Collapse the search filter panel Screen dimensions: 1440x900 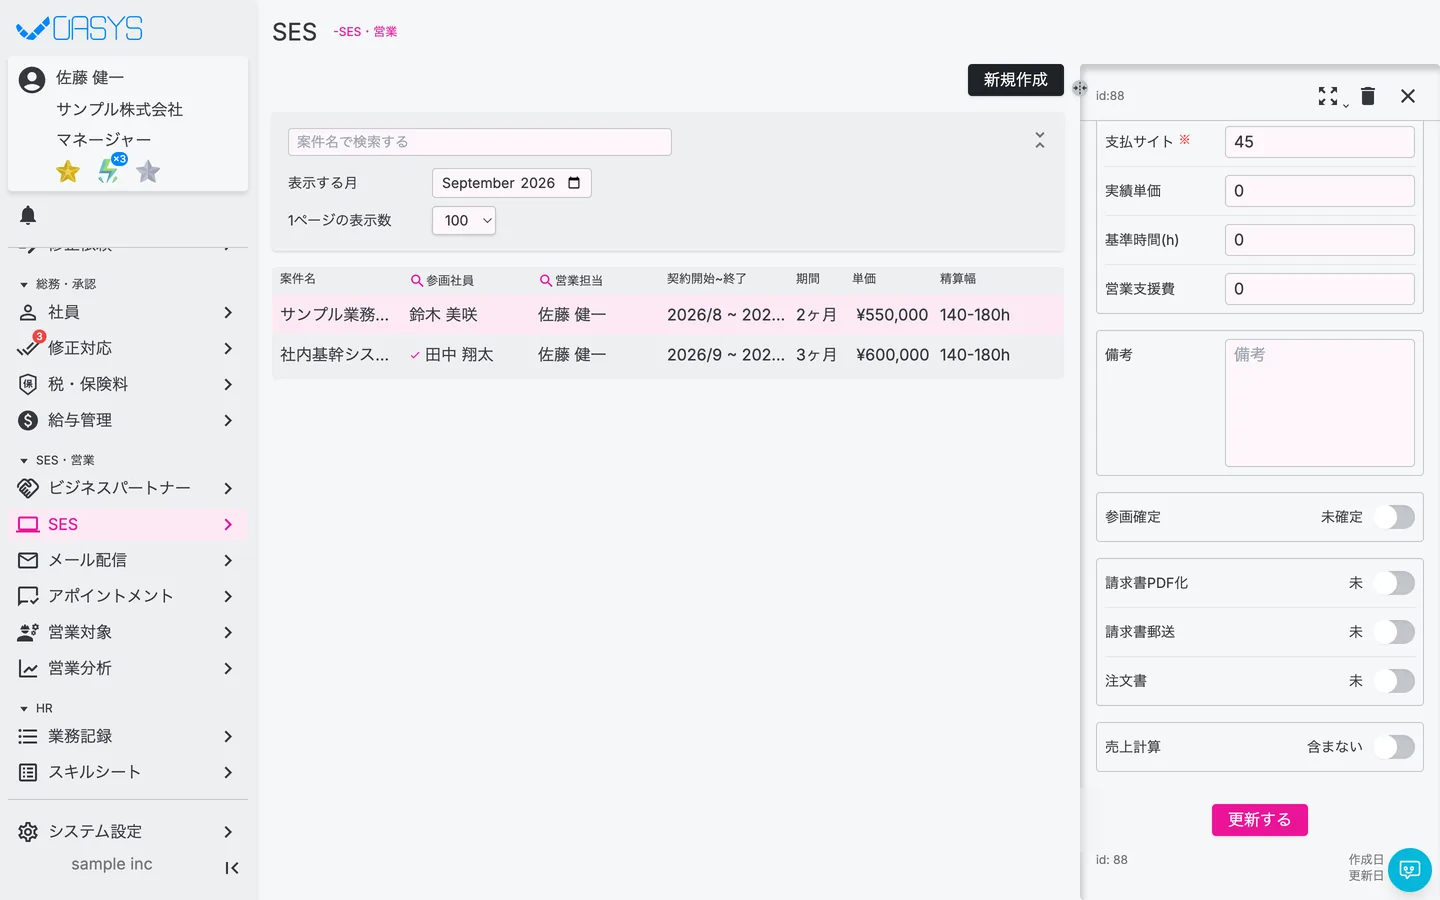pyautogui.click(x=1040, y=141)
